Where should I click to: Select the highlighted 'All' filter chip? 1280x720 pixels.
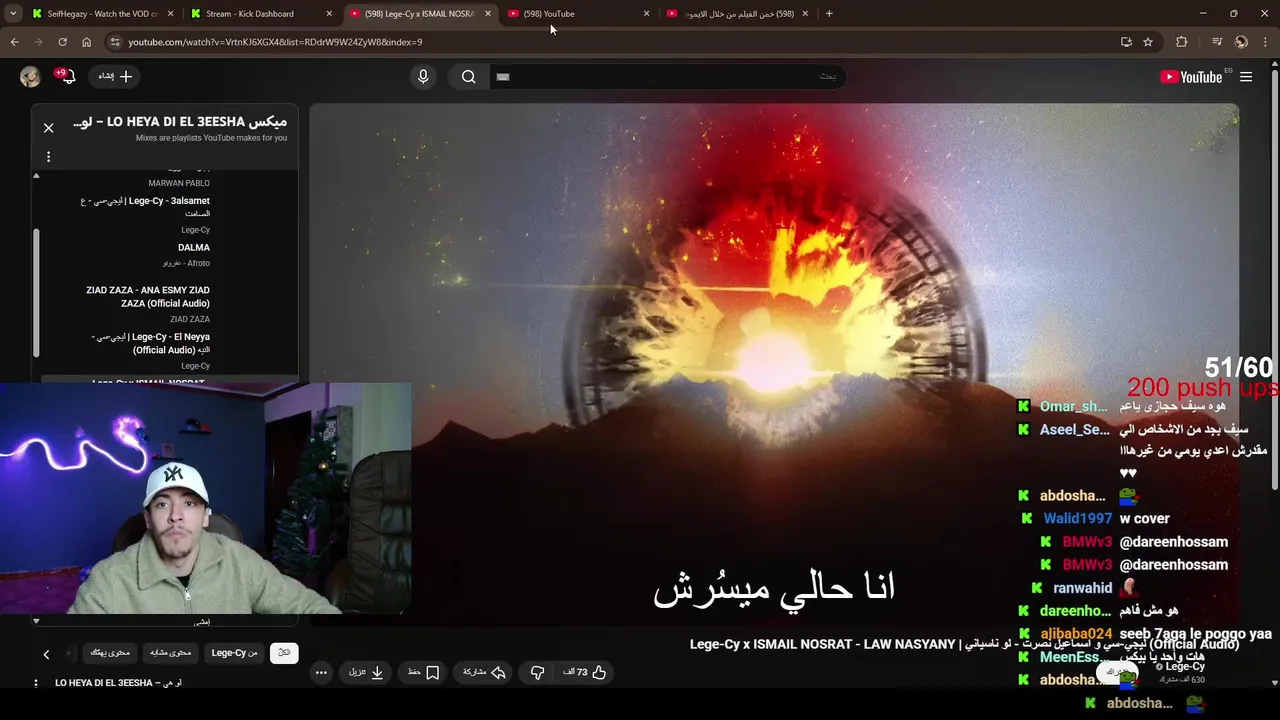tap(284, 653)
